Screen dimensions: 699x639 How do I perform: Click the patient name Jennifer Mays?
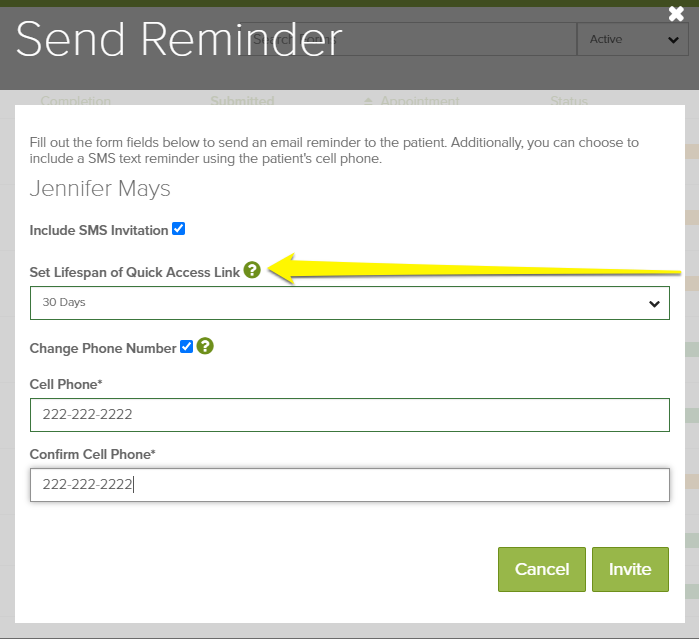click(x=100, y=188)
